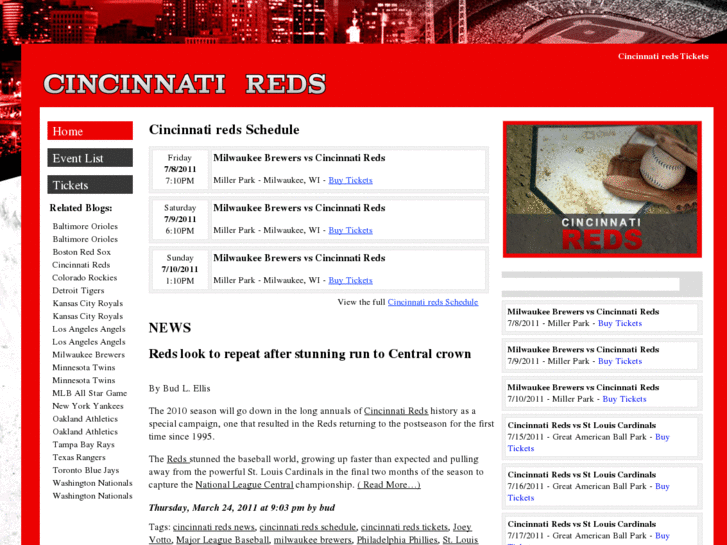
Task: Click the National League Central link
Action: pos(244,485)
